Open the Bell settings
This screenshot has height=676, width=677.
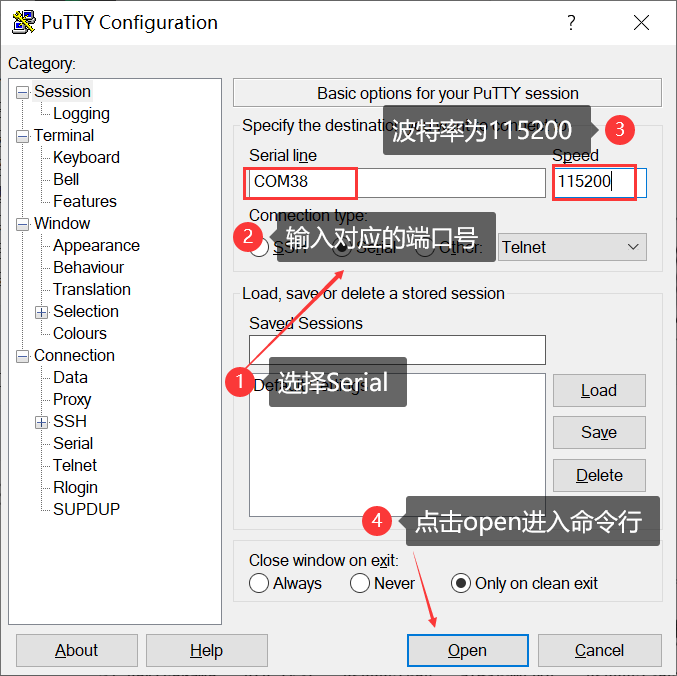[66, 180]
